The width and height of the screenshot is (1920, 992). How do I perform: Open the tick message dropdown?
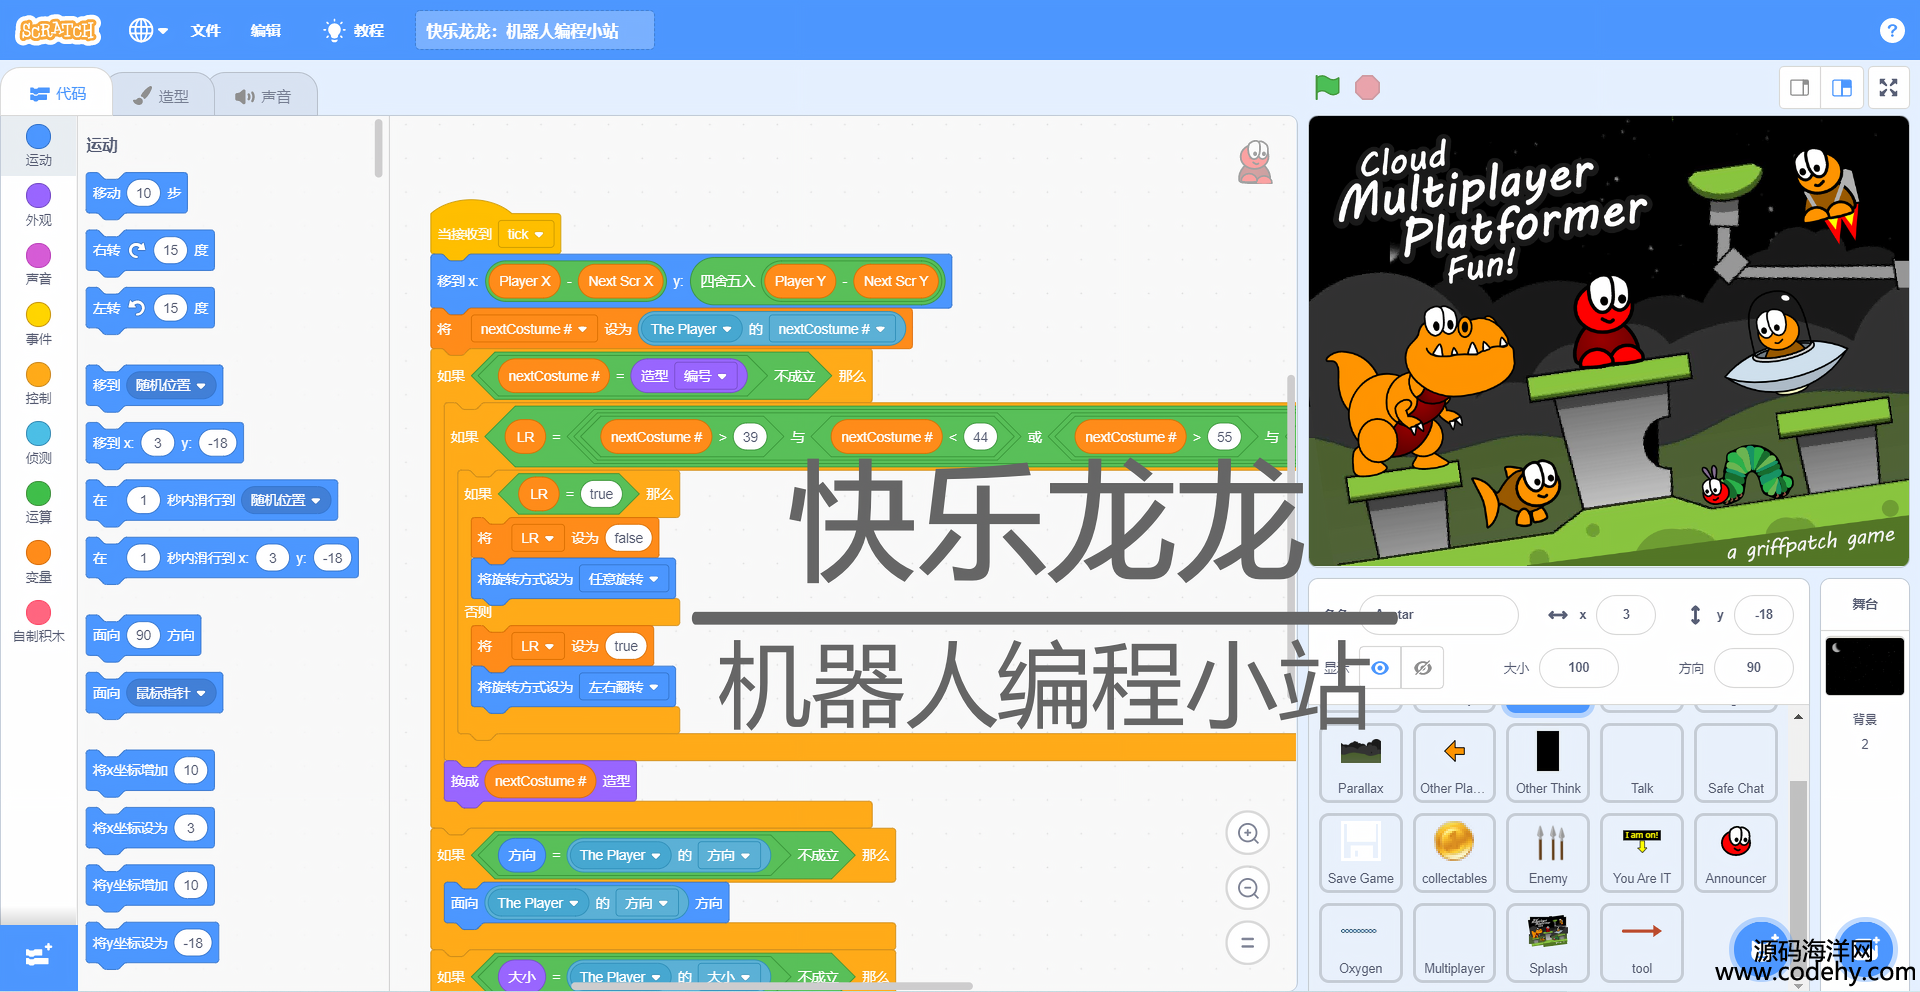526,235
